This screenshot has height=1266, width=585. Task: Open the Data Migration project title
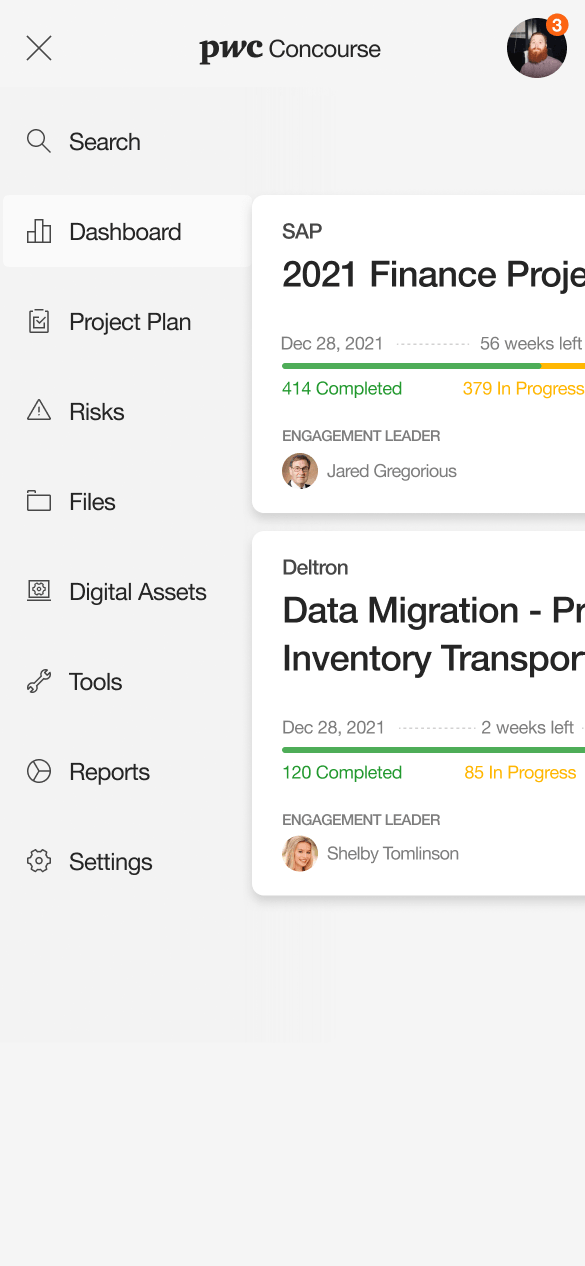433,634
